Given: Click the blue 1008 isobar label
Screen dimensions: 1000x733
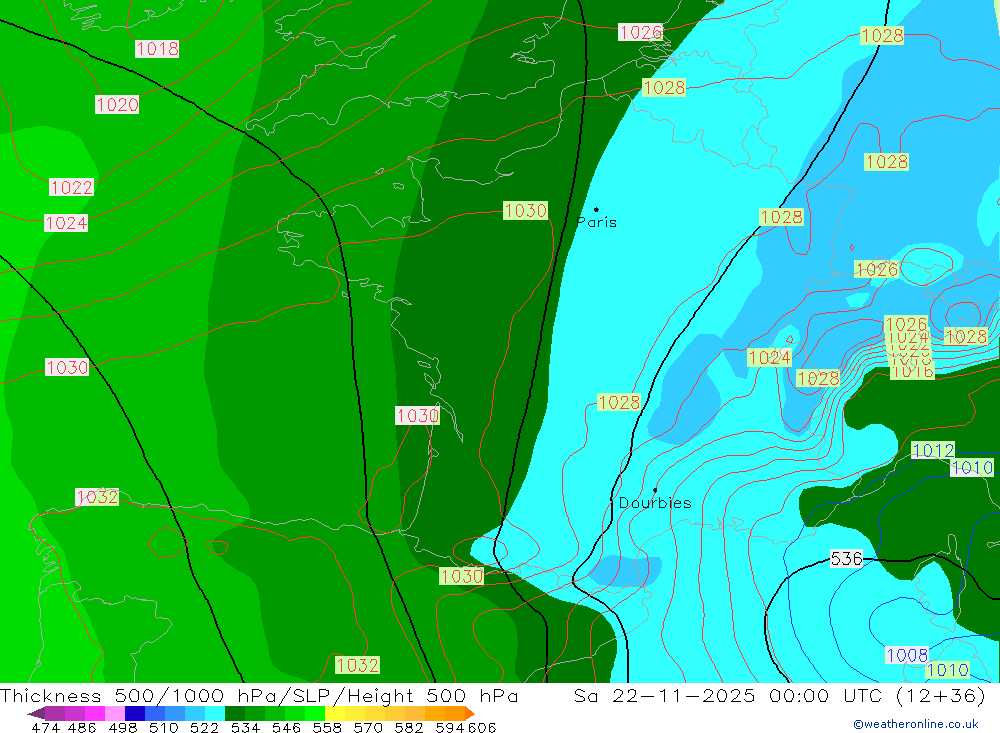Looking at the screenshot, I should 907,655.
